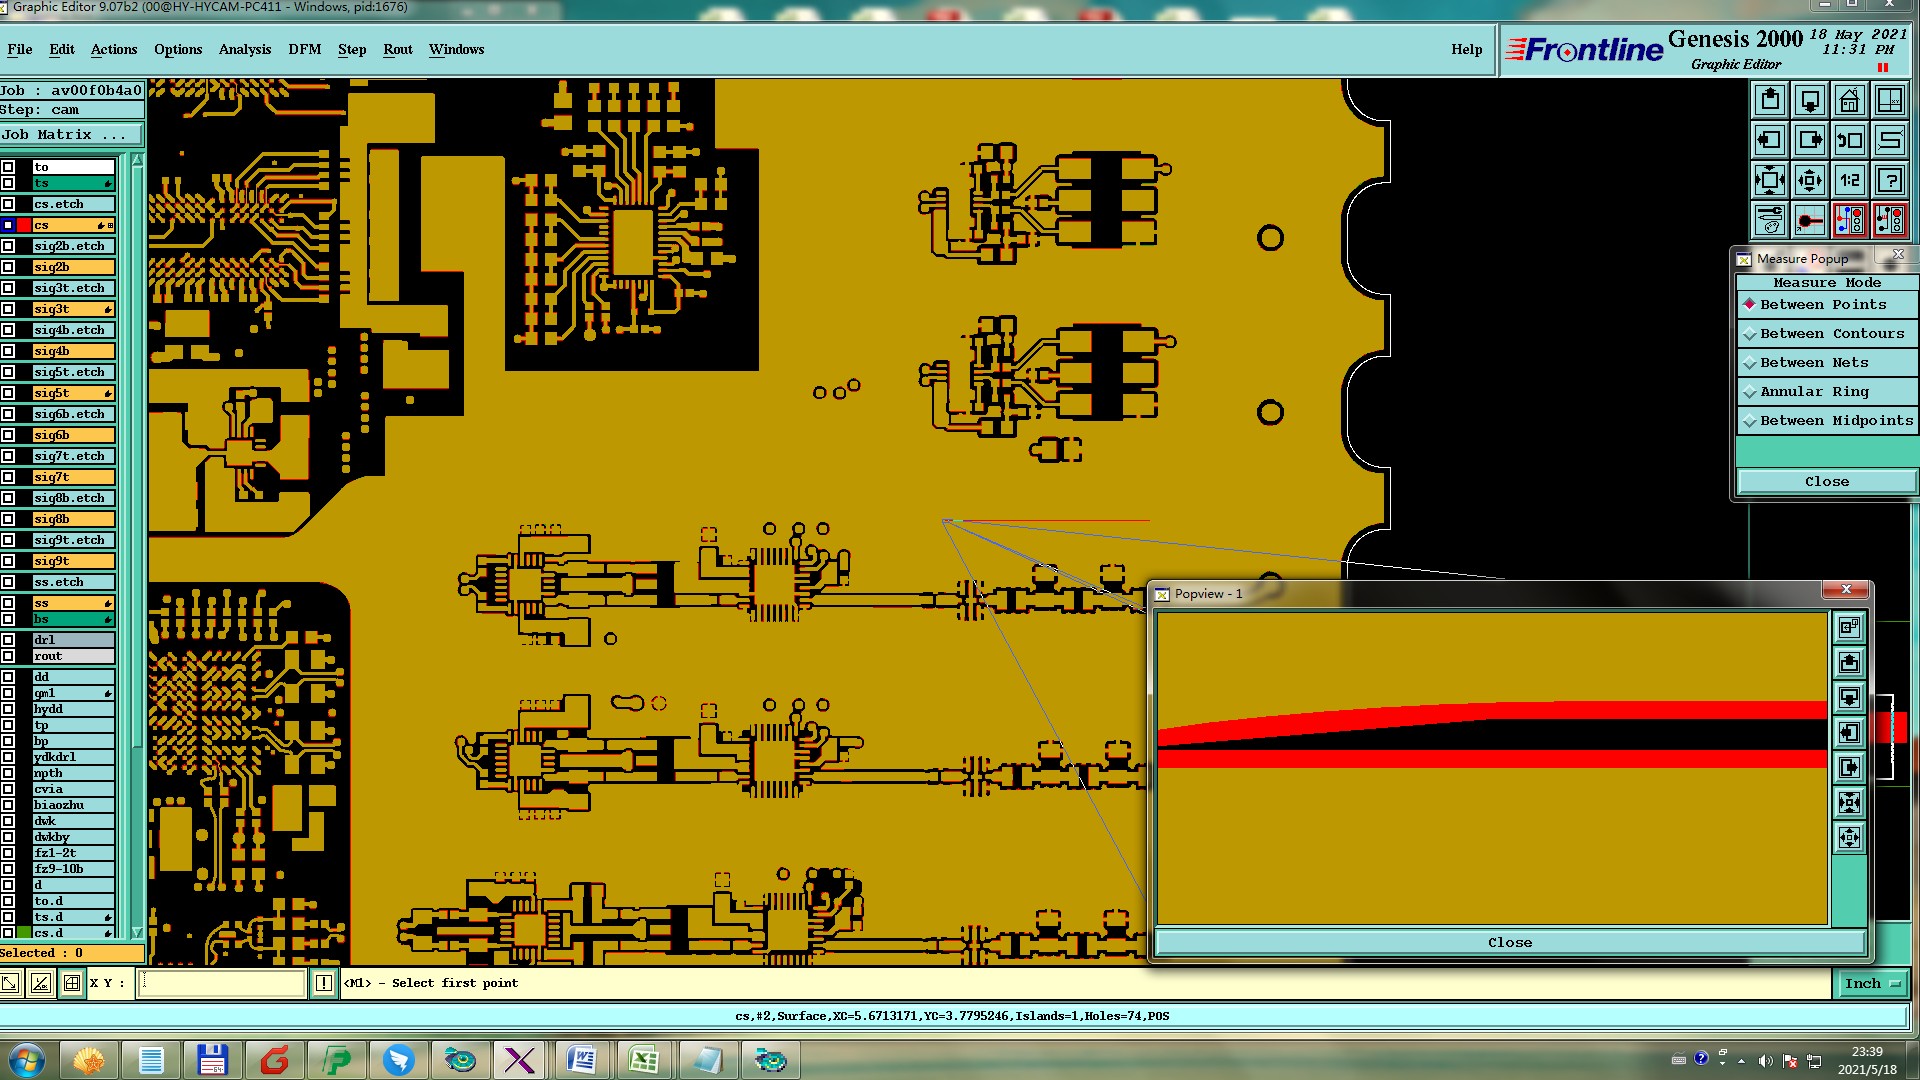
Task: Click the pan up arrow icon
Action: point(1770,100)
